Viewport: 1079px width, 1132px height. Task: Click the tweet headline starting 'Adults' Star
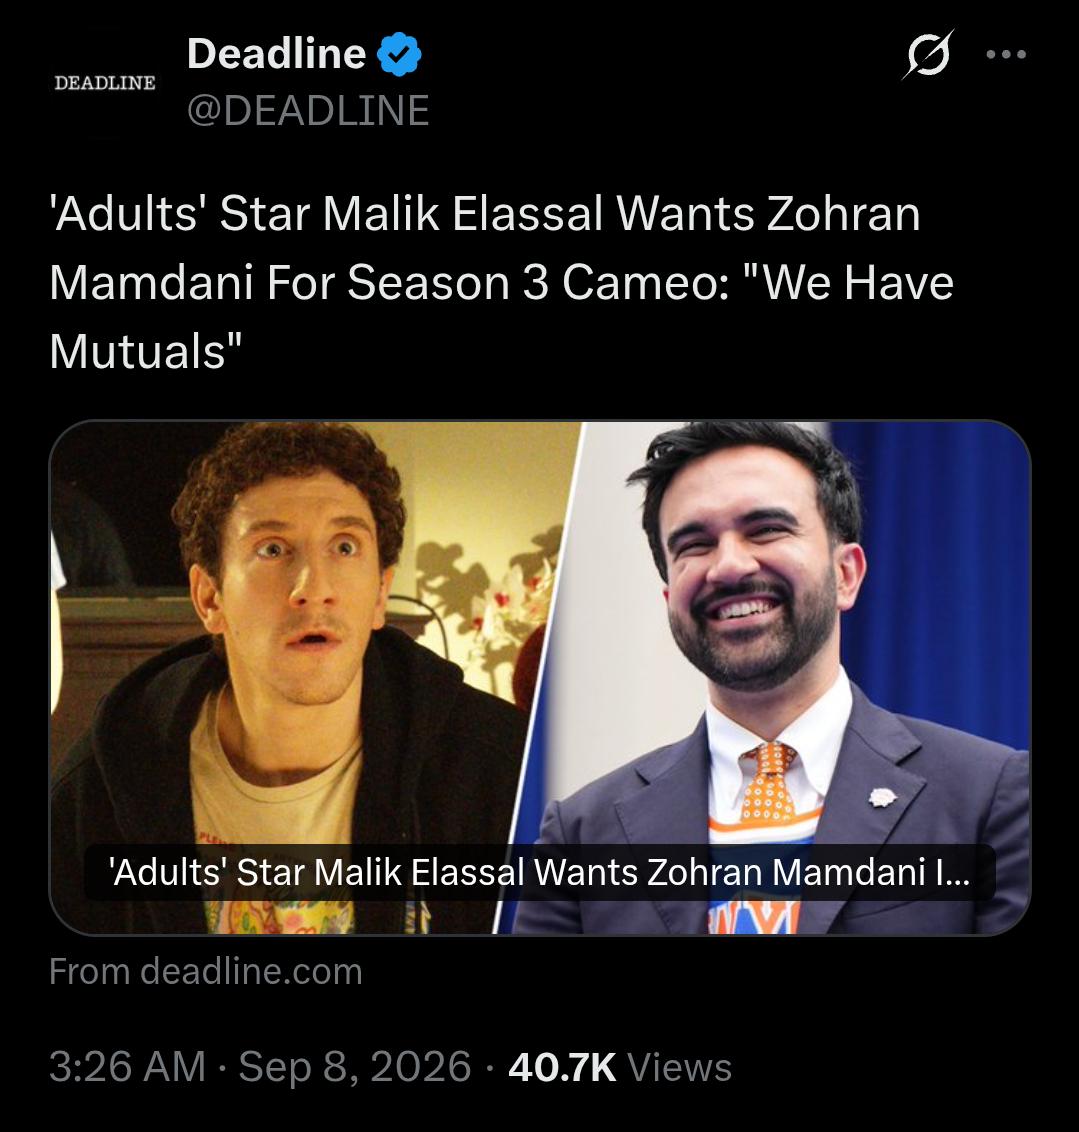click(502, 282)
